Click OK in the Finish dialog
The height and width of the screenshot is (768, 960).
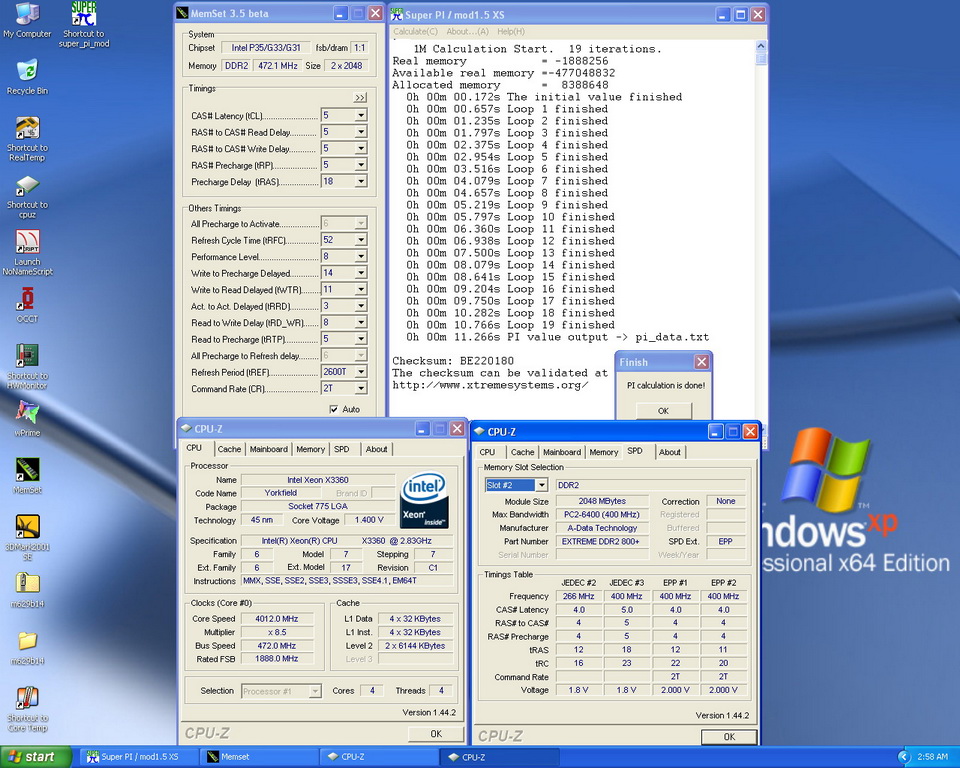pos(663,410)
